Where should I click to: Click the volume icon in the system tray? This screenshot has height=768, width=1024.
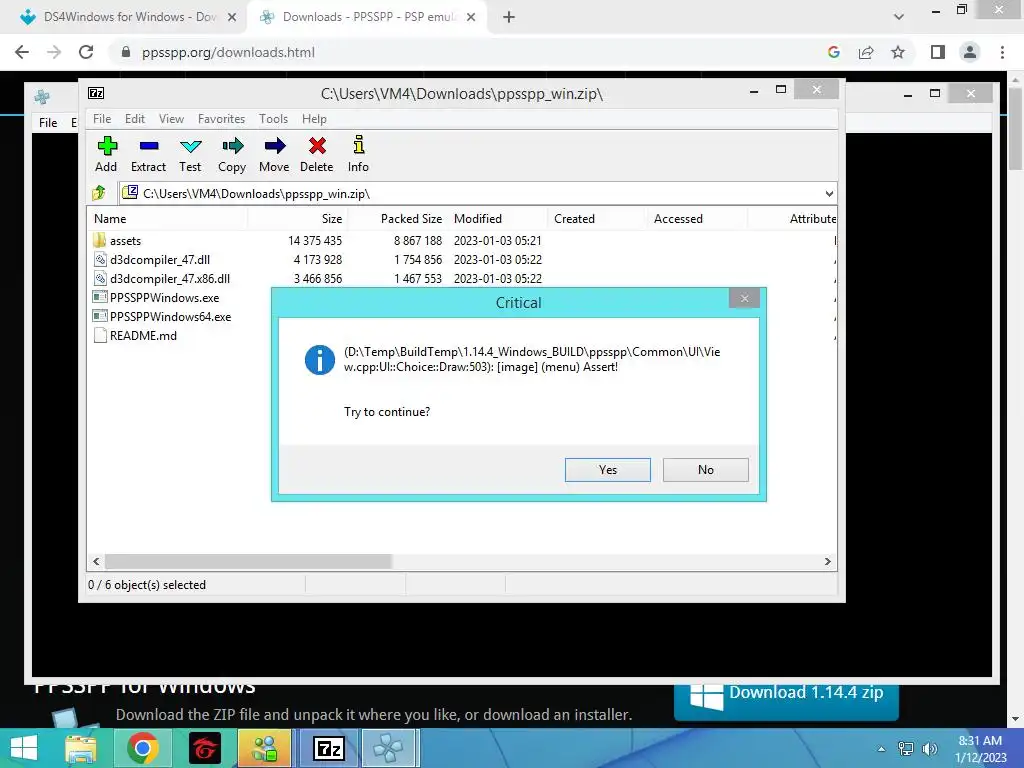(929, 749)
